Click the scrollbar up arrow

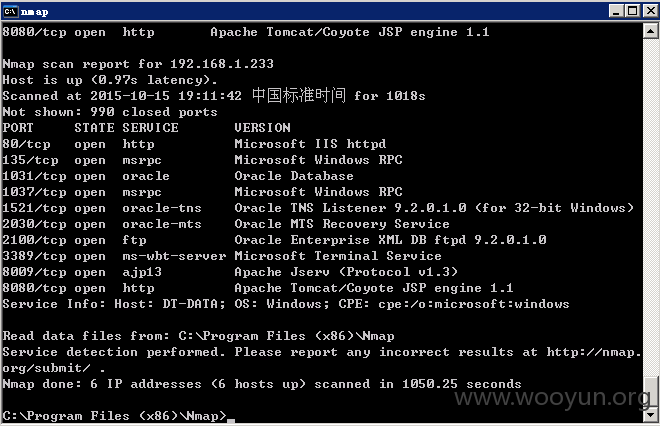click(651, 32)
